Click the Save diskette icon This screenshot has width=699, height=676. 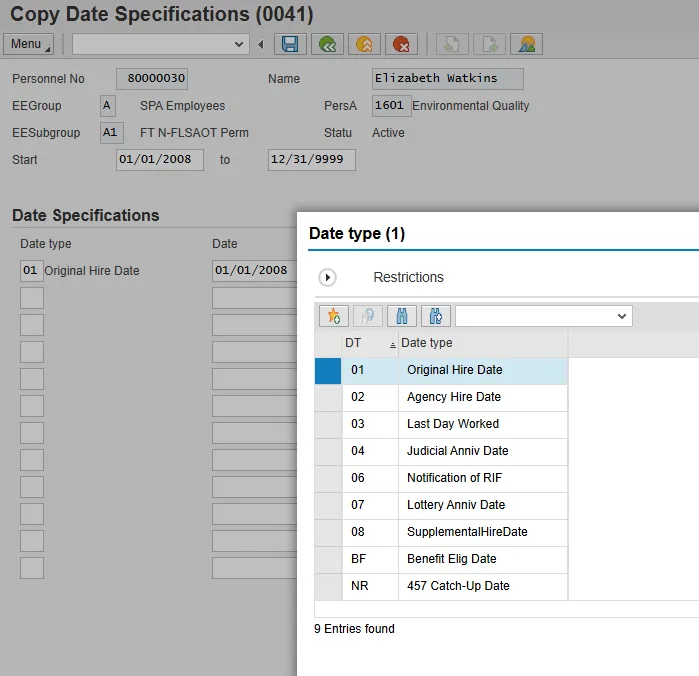(x=290, y=44)
